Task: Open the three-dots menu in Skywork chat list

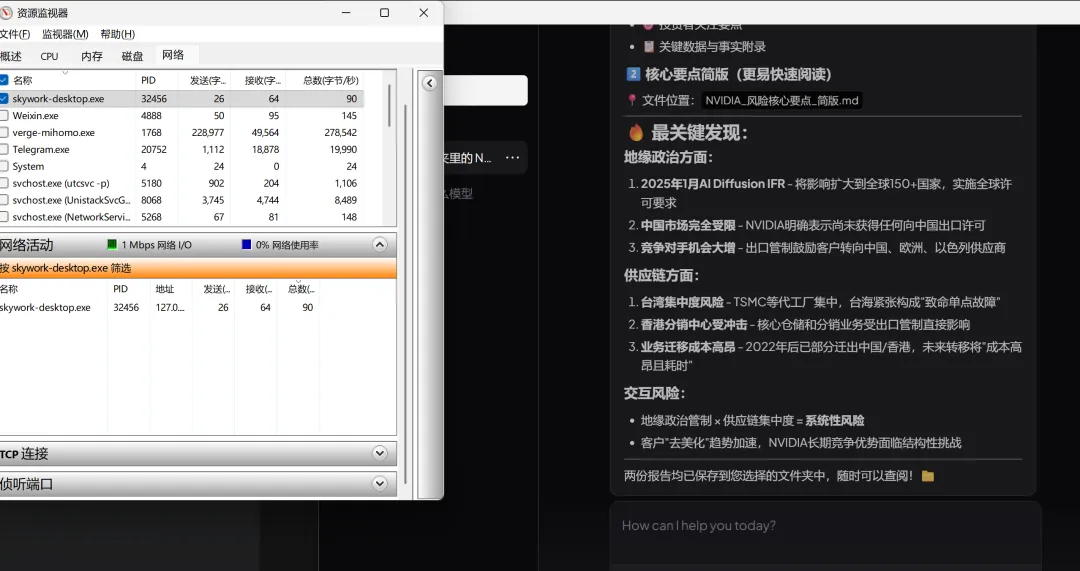Action: [x=512, y=158]
